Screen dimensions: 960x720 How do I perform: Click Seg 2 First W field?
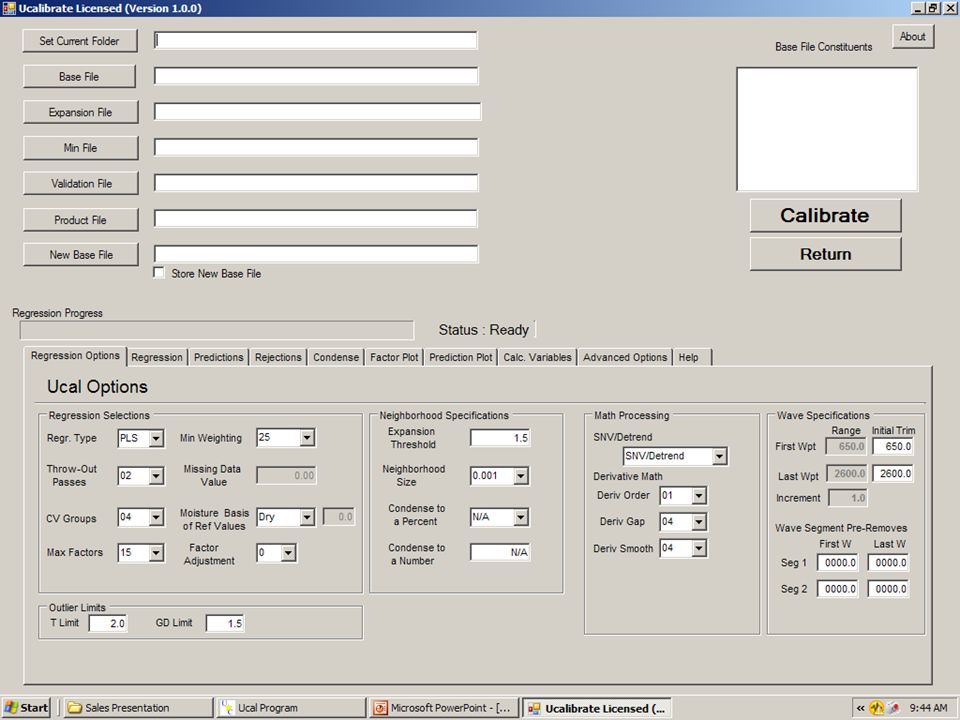coord(838,589)
